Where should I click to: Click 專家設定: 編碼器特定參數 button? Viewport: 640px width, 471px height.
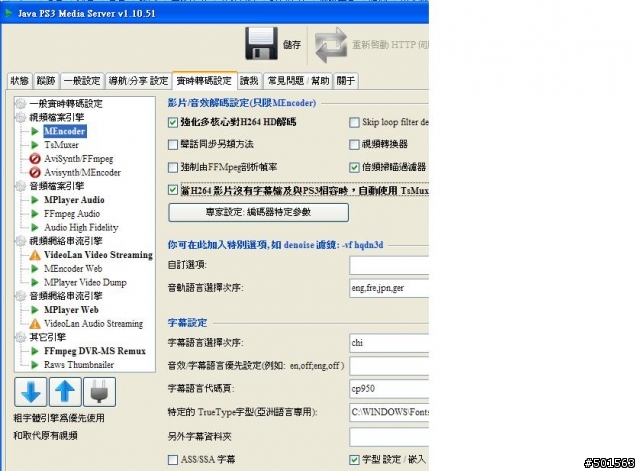[x=258, y=212]
